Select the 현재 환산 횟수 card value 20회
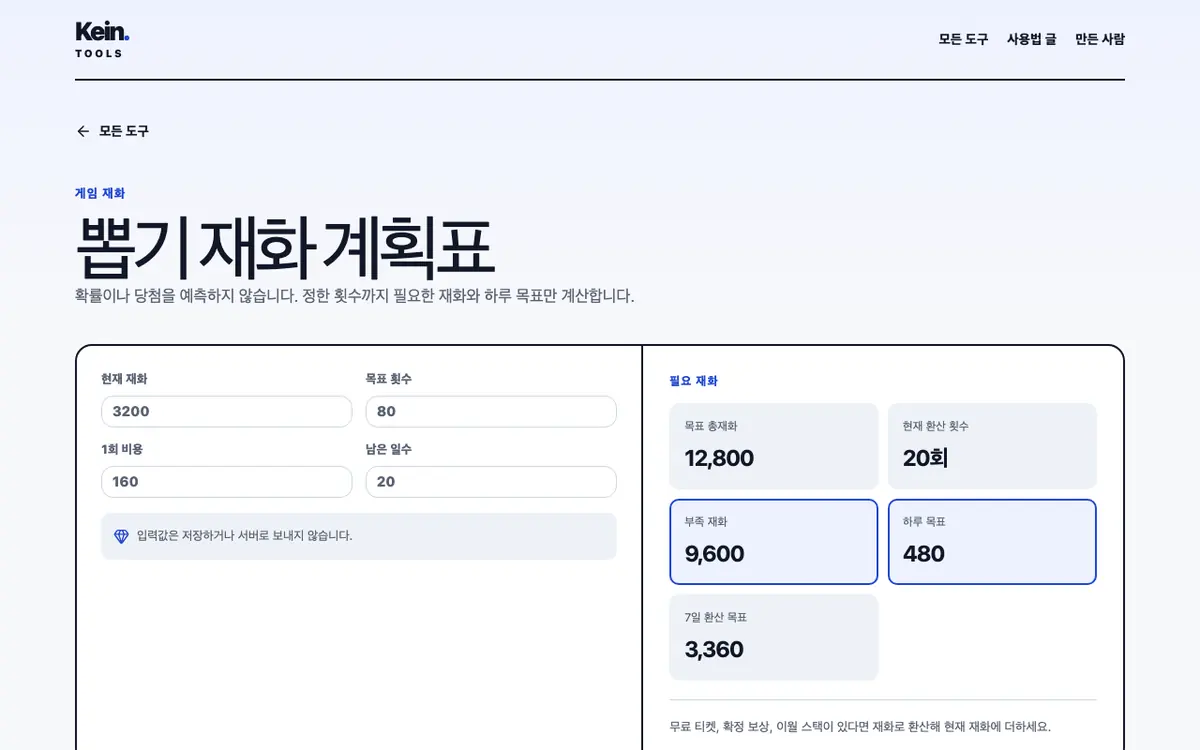This screenshot has height=750, width=1200. pyautogui.click(x=925, y=458)
